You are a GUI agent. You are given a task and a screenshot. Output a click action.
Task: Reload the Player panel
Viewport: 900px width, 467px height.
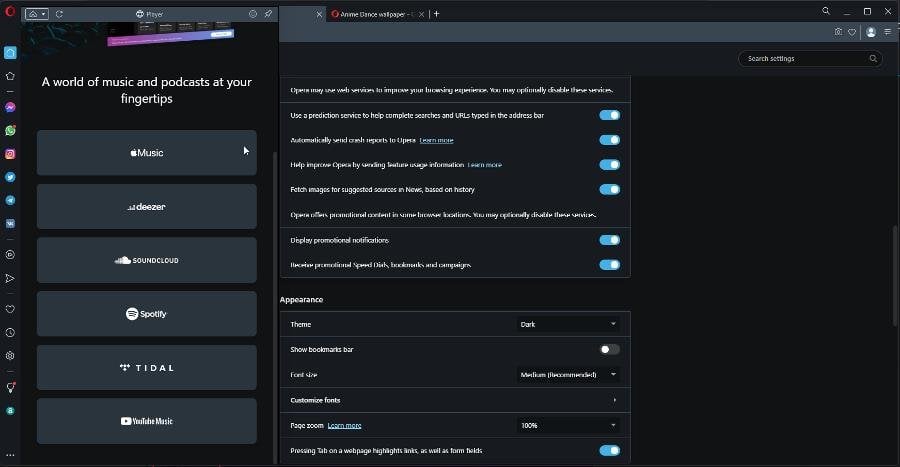60,14
